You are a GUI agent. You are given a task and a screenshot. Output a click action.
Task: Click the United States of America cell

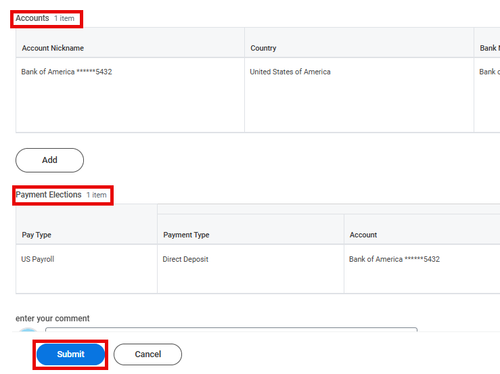click(x=290, y=72)
